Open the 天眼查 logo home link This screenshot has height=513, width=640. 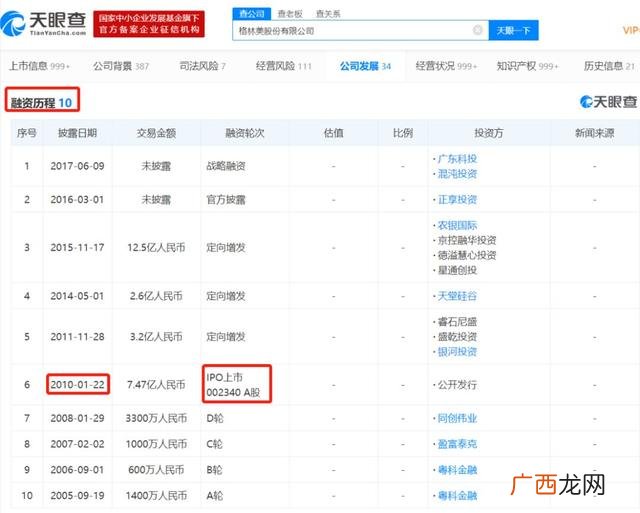point(43,24)
